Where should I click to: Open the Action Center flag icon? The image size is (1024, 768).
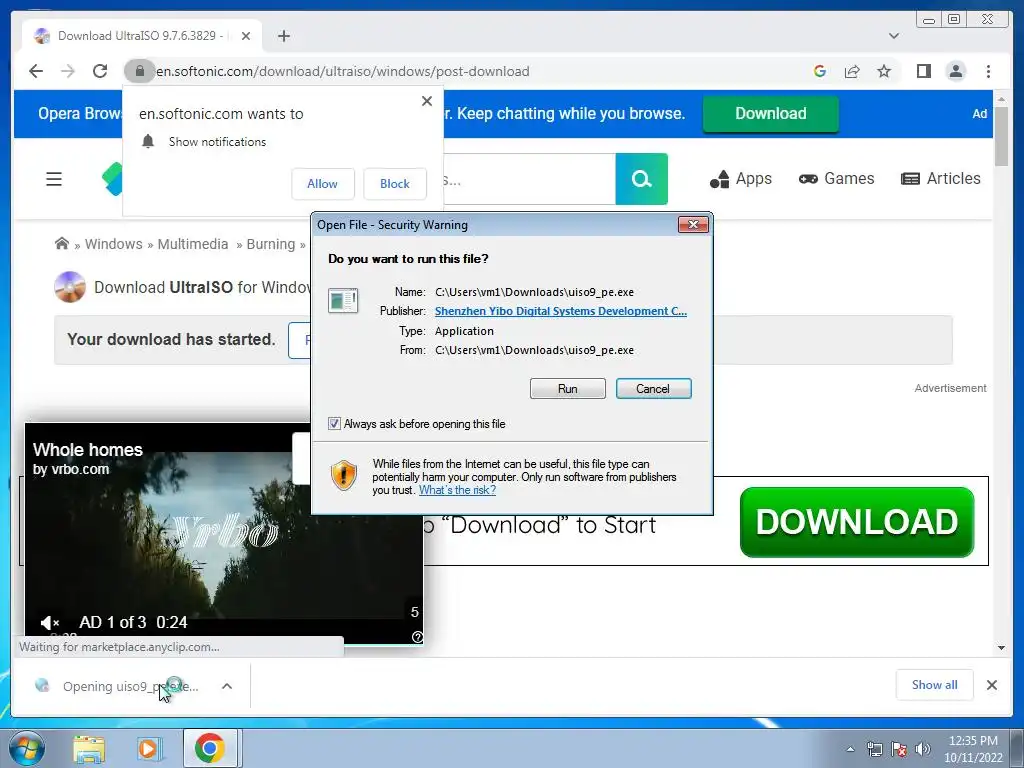pos(899,749)
